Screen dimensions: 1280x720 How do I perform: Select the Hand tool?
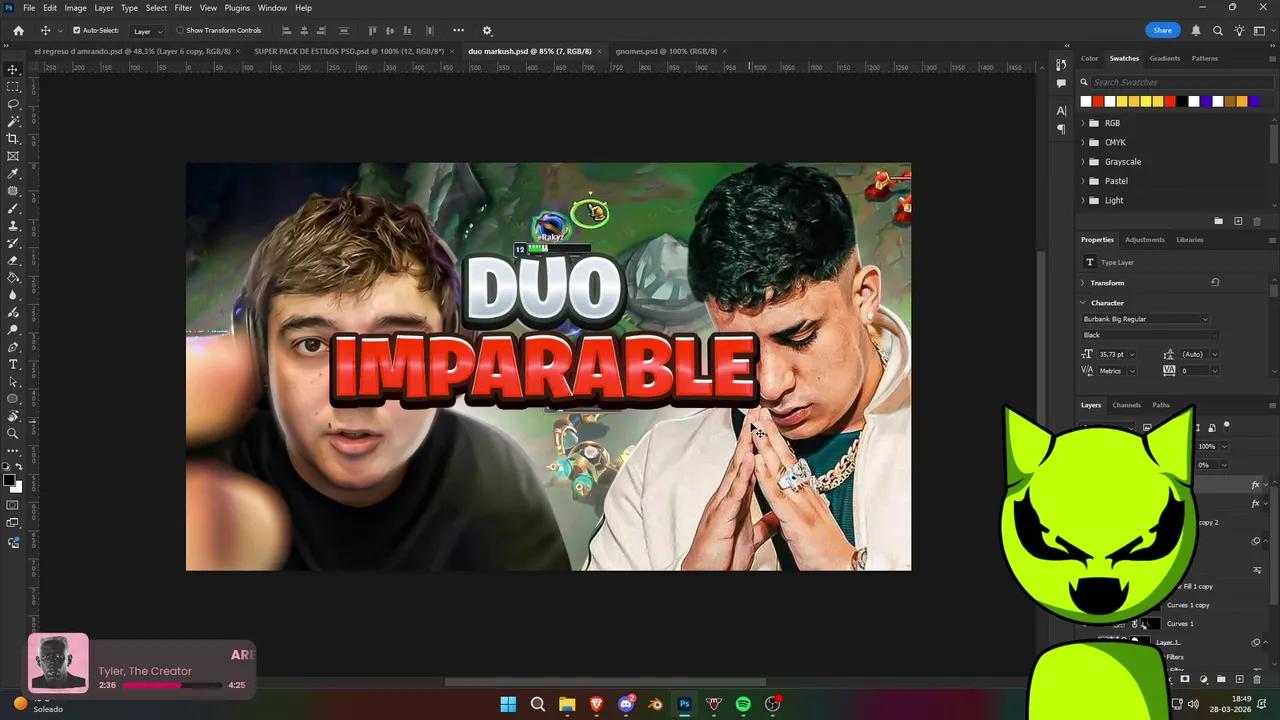[13, 416]
